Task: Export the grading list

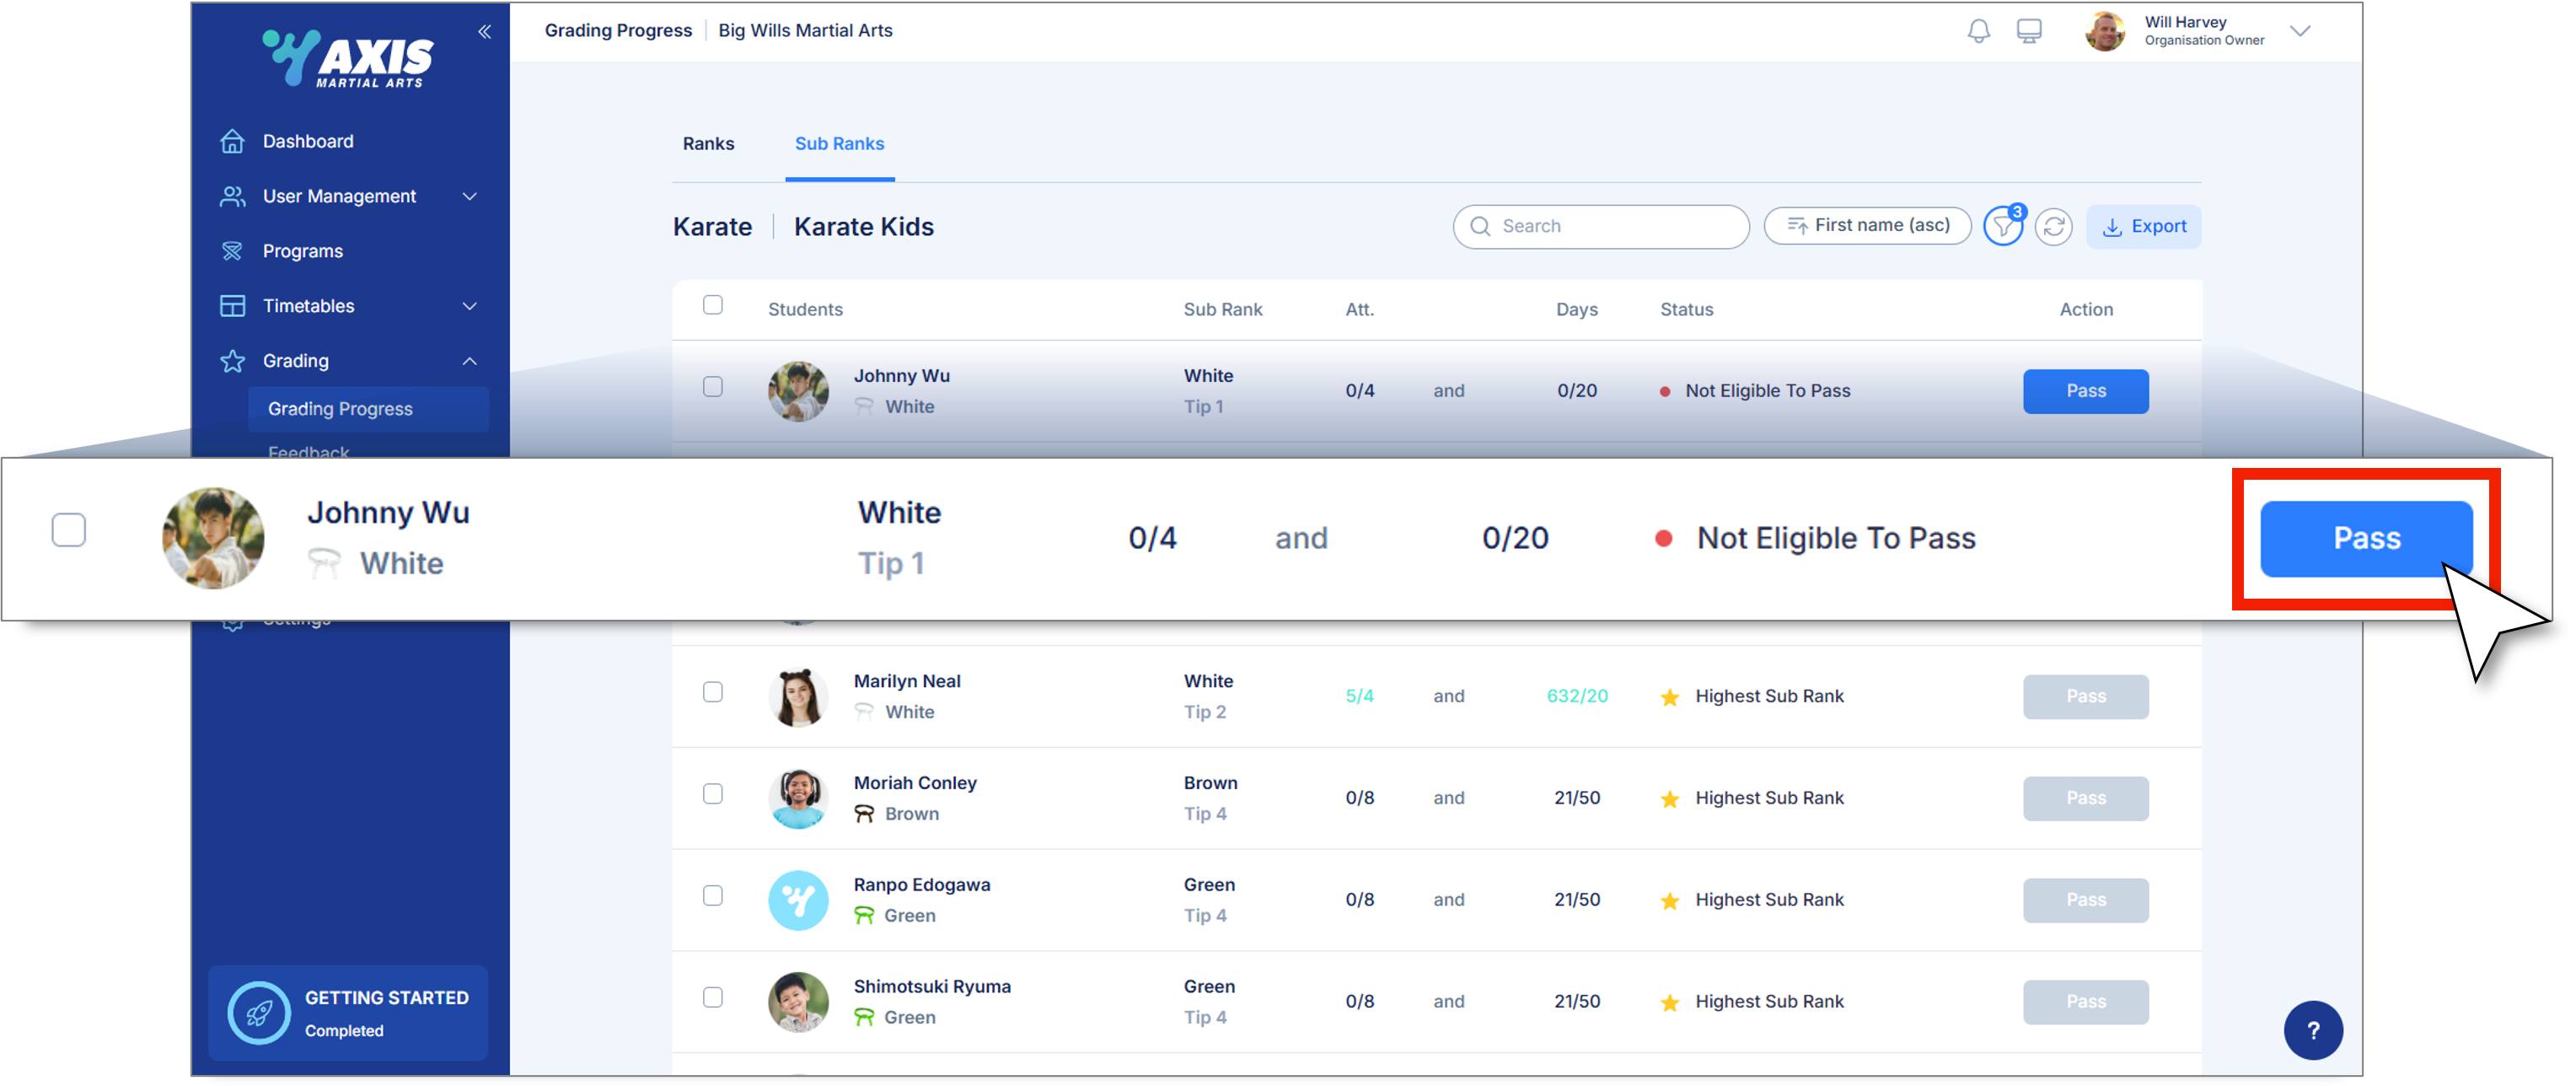Action: click(x=2143, y=227)
